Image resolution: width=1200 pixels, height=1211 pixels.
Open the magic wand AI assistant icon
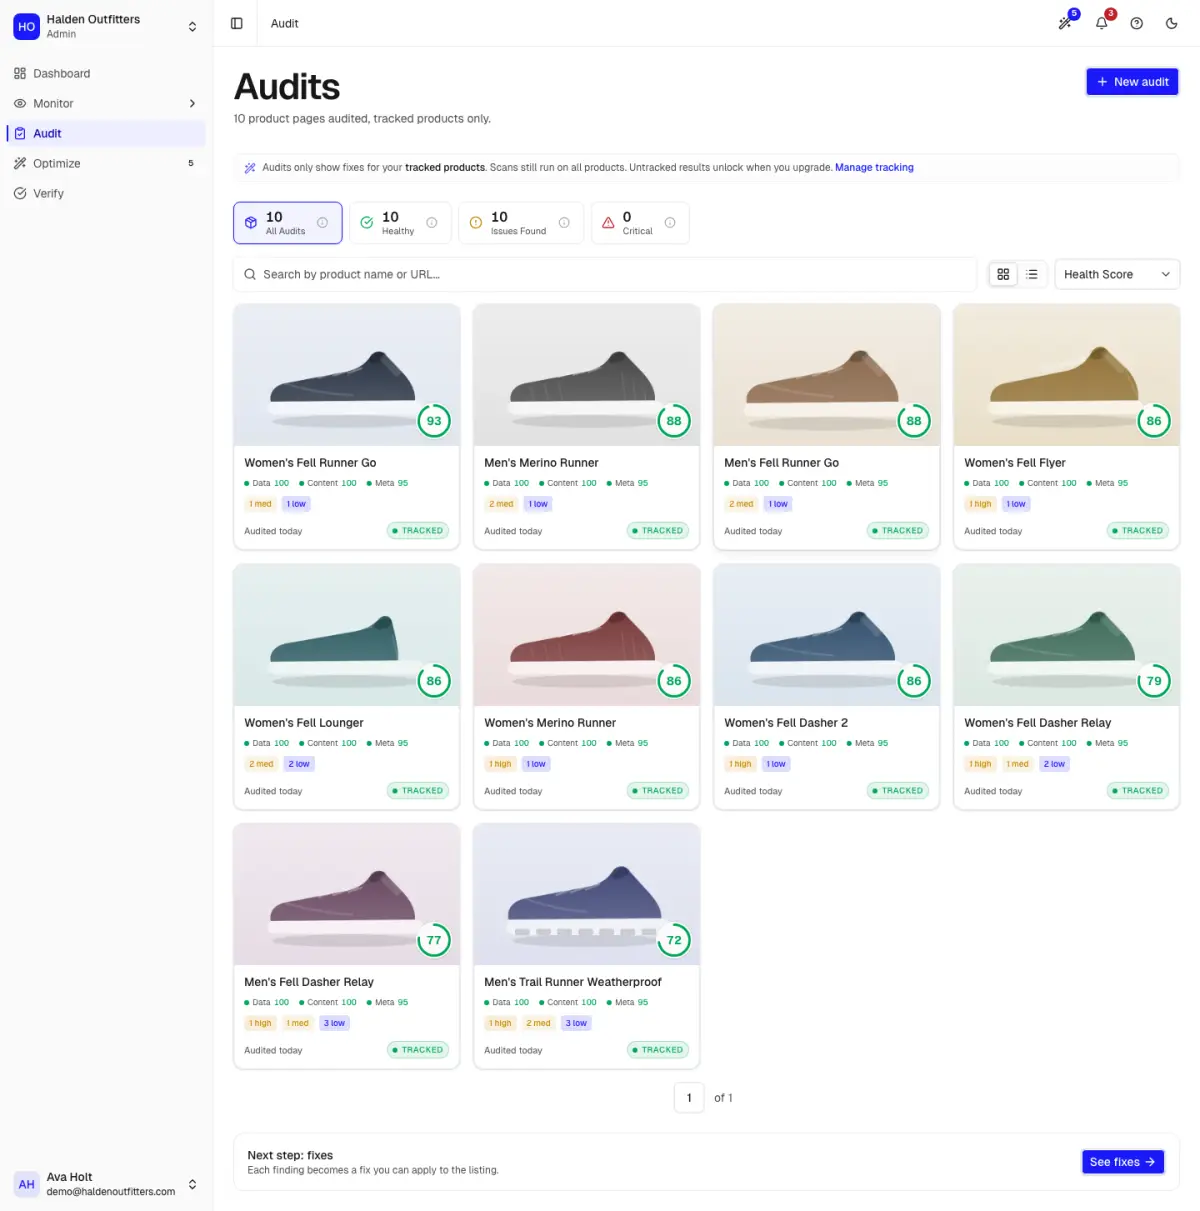coord(1066,23)
